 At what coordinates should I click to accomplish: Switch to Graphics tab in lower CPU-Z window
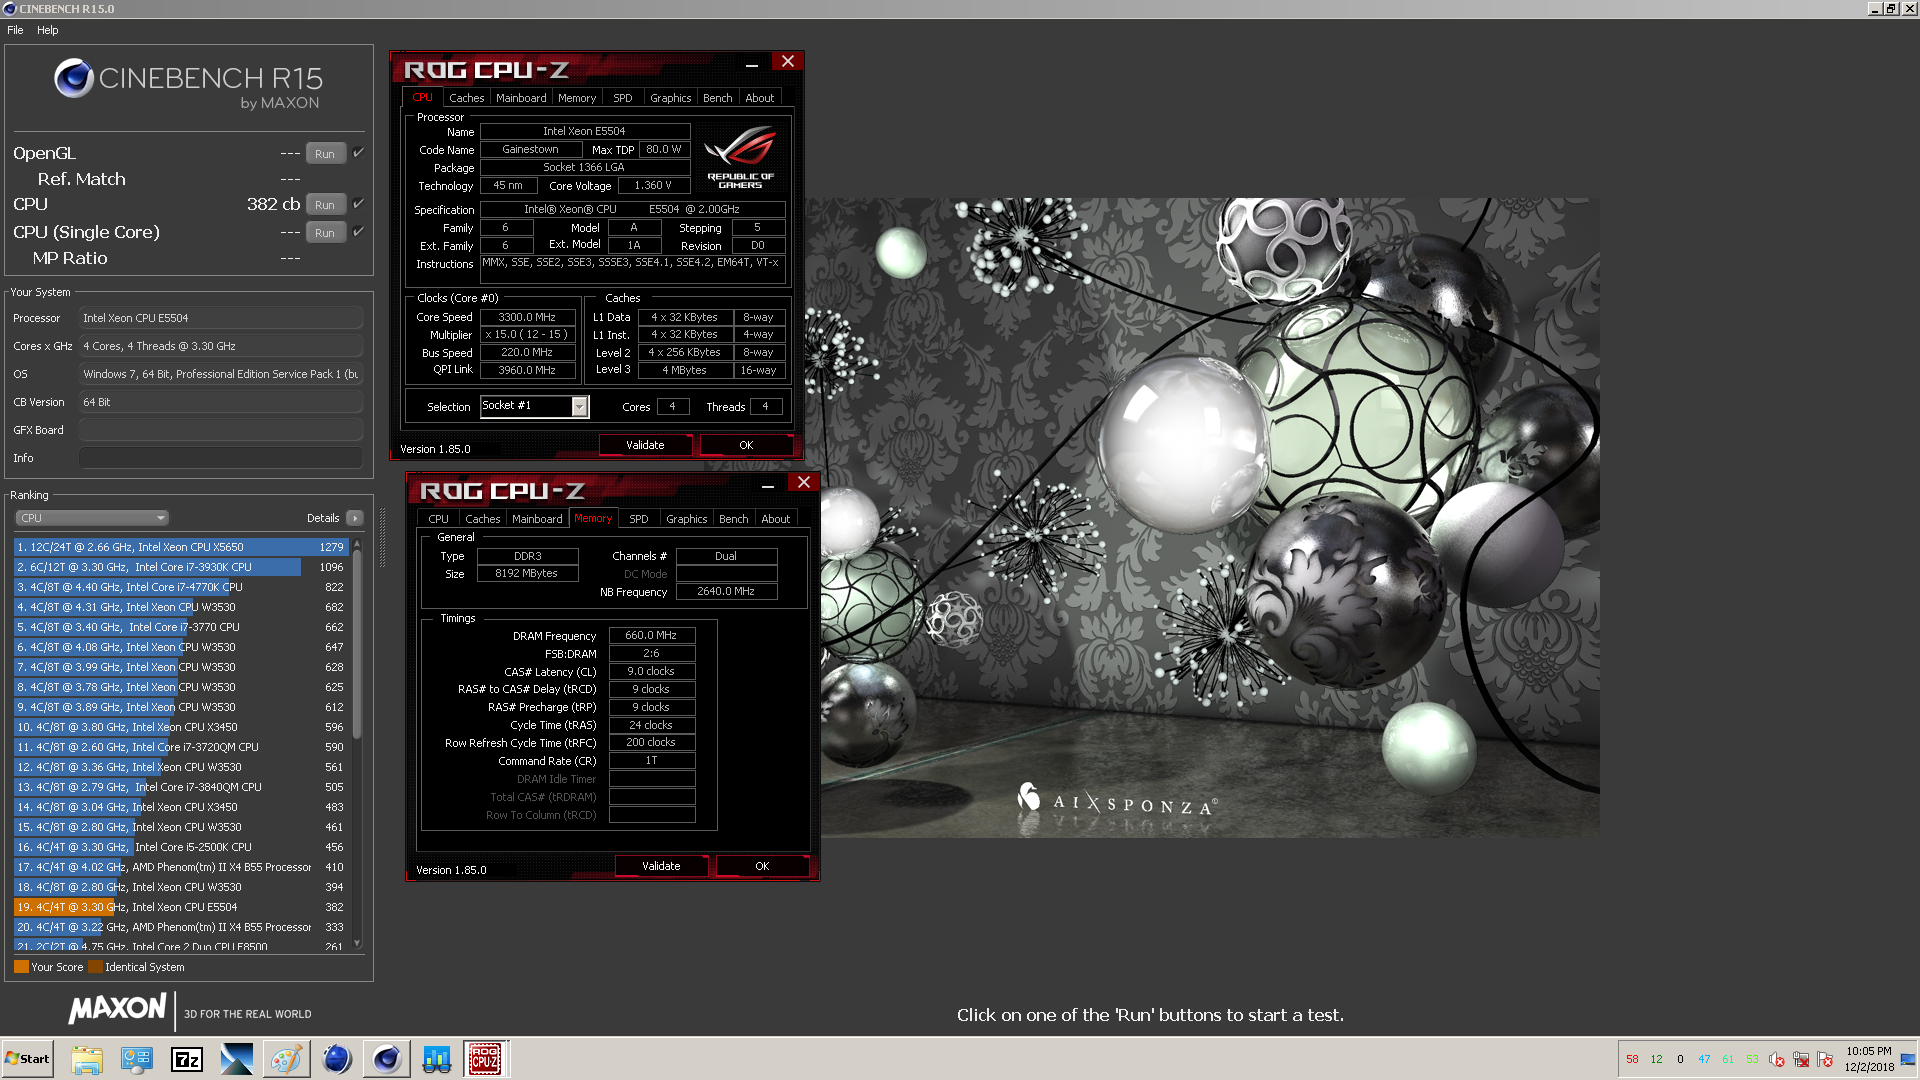tap(686, 519)
